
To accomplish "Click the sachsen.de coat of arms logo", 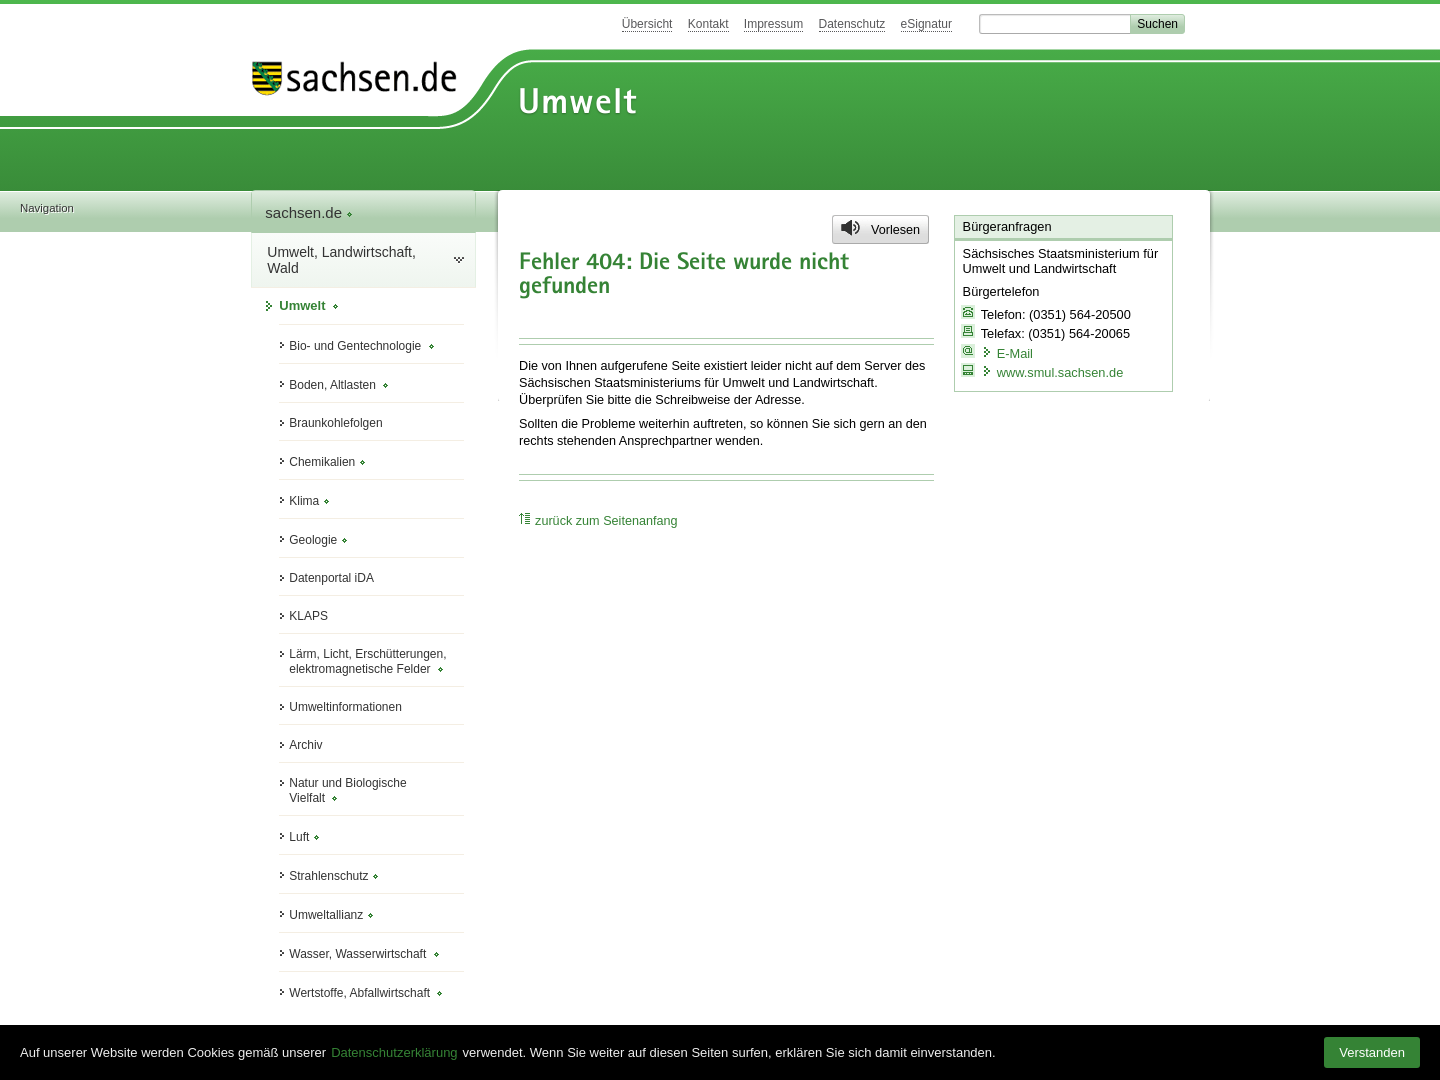I will [267, 78].
